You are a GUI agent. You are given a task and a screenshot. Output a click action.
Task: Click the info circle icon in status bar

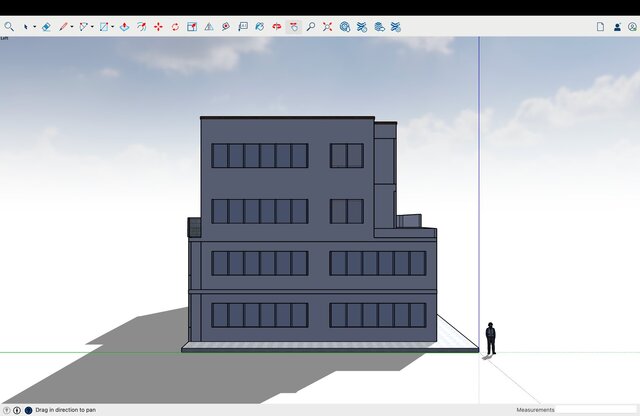tap(17, 410)
